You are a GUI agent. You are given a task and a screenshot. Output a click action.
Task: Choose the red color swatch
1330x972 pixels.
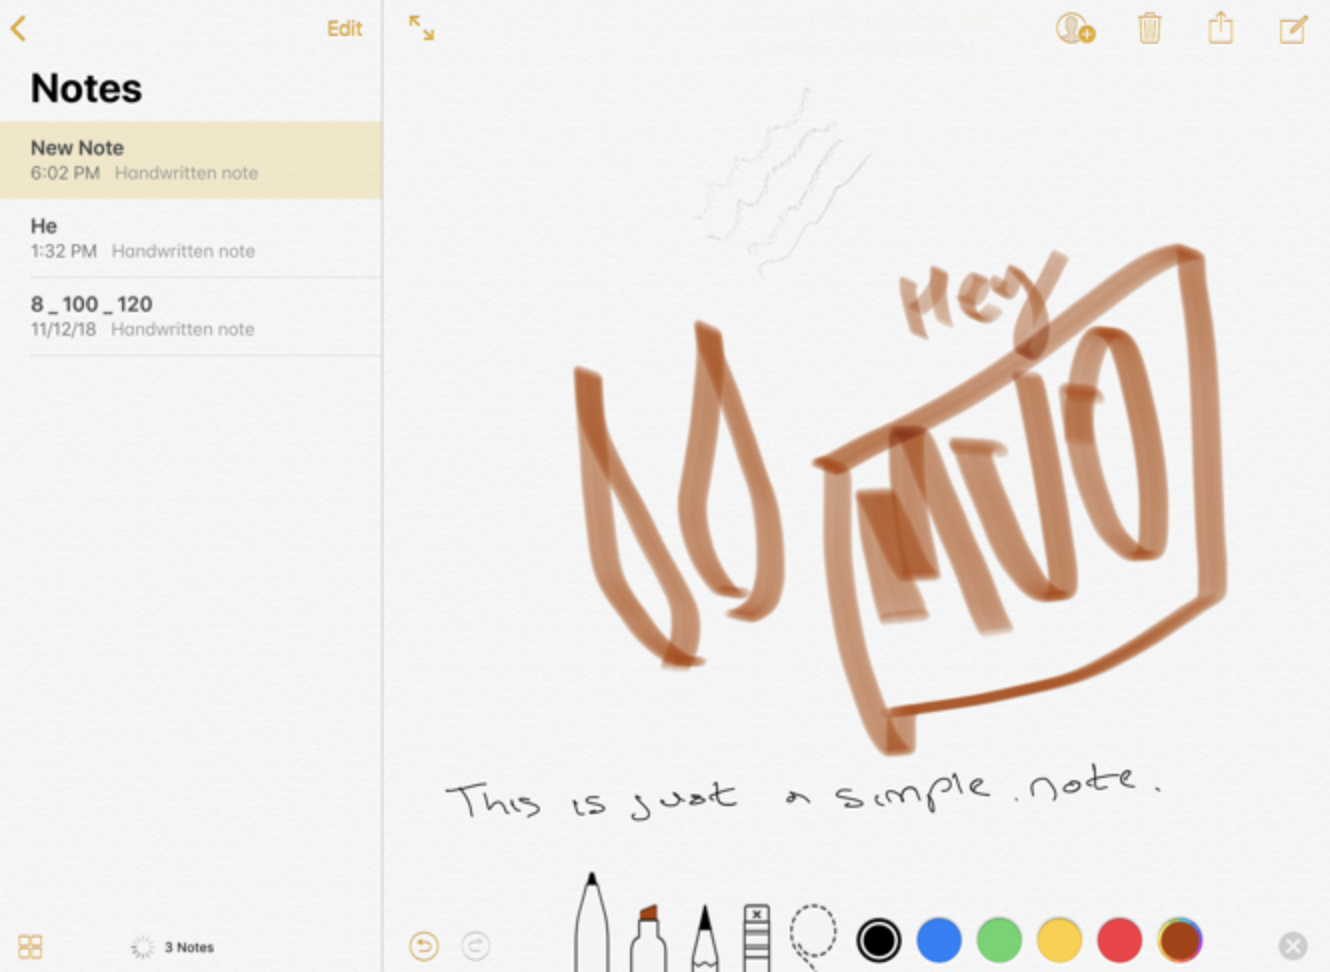(1119, 940)
